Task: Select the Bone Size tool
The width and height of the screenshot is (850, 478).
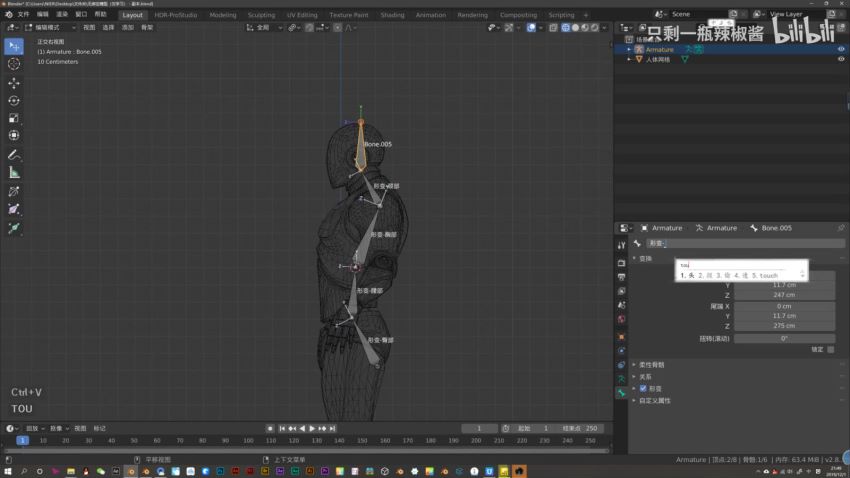Action: point(14,209)
